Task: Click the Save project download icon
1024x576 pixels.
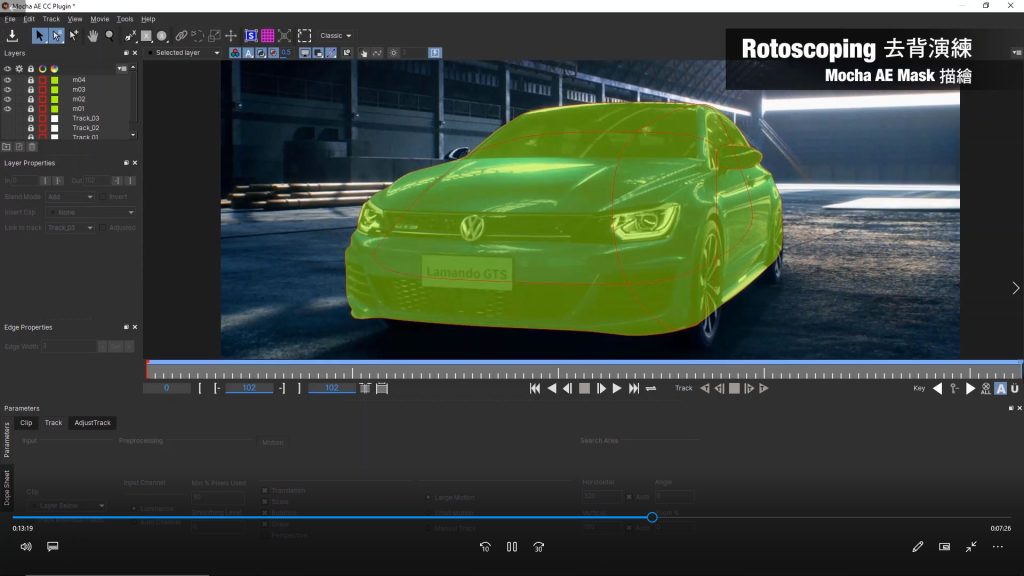Action: tap(13, 36)
